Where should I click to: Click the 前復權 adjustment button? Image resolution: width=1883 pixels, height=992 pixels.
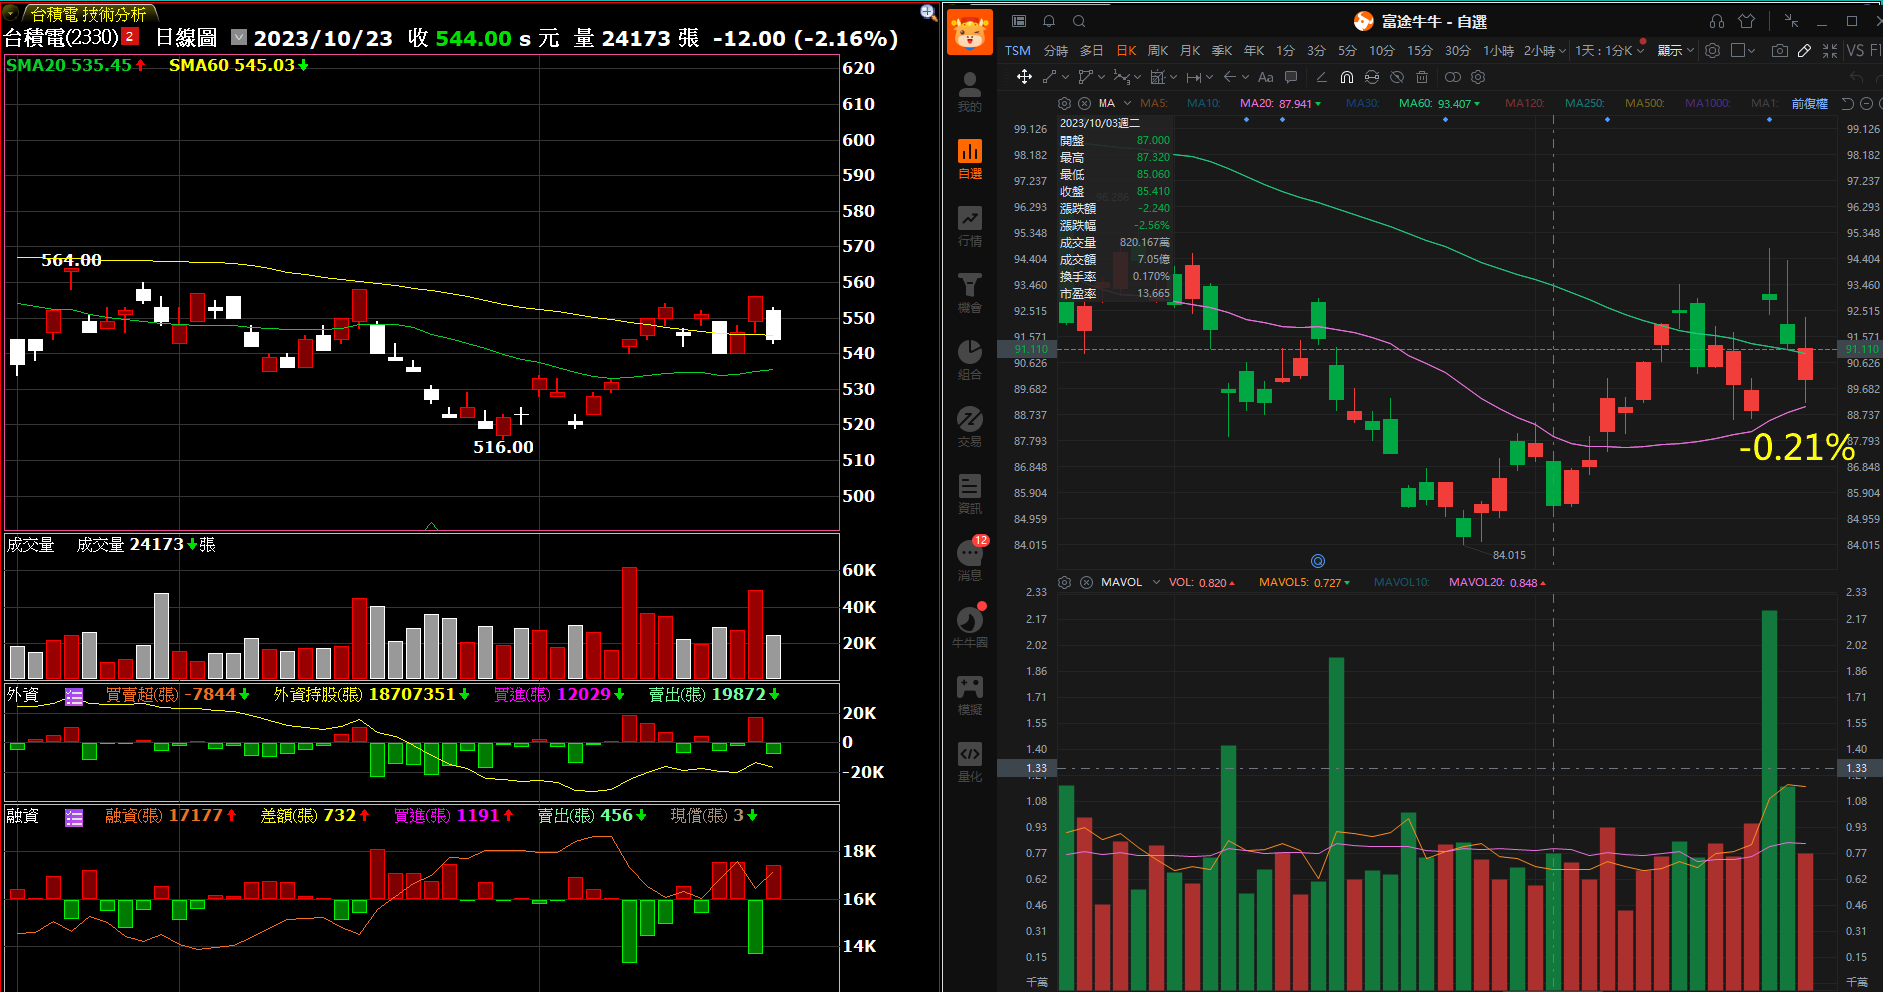click(1809, 103)
